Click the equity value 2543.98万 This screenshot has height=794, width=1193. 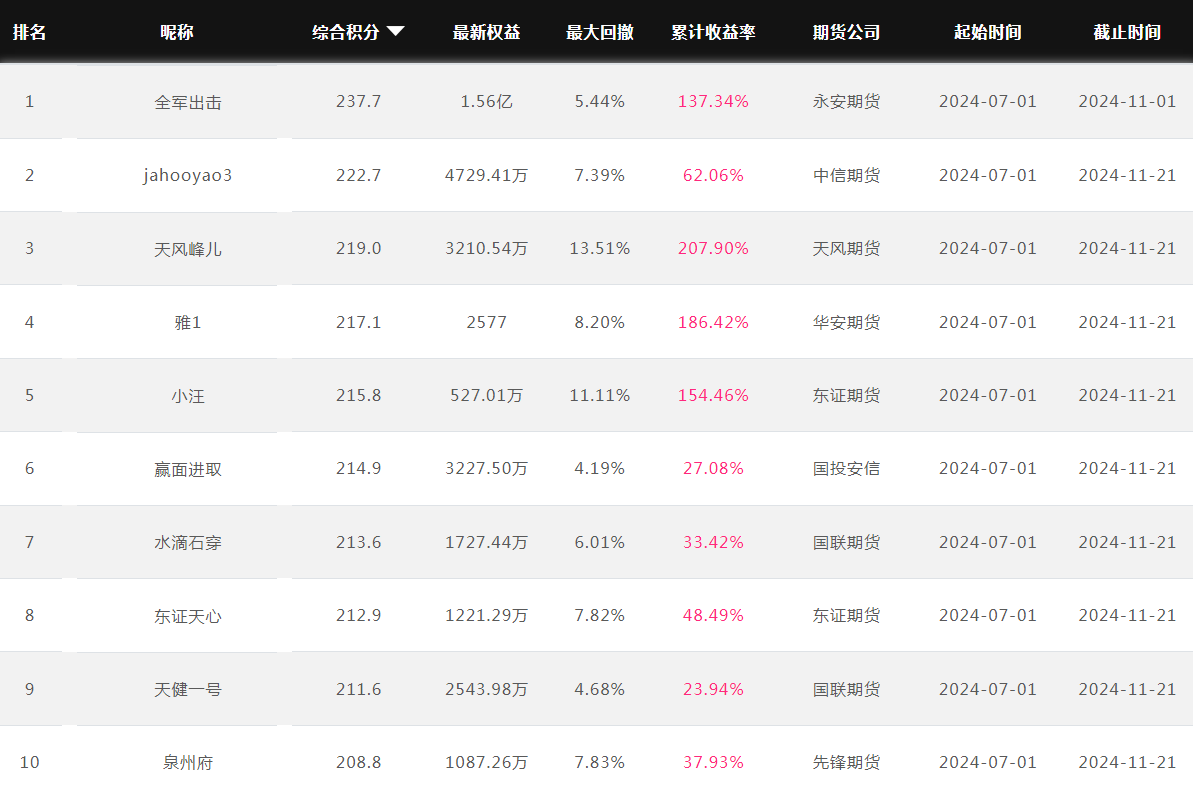[486, 688]
